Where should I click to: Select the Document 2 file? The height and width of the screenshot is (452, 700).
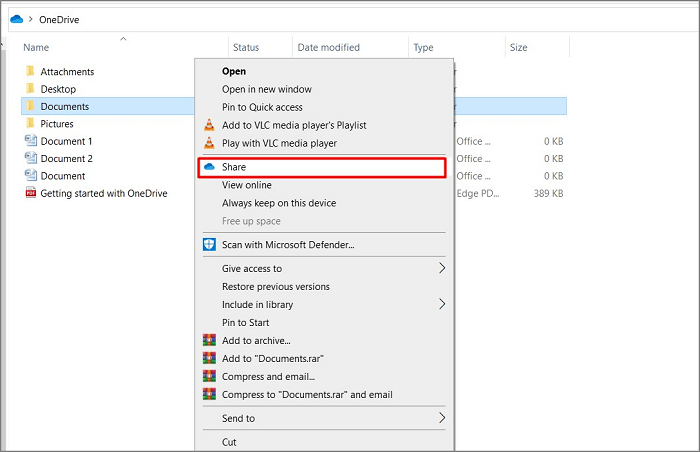coord(66,159)
